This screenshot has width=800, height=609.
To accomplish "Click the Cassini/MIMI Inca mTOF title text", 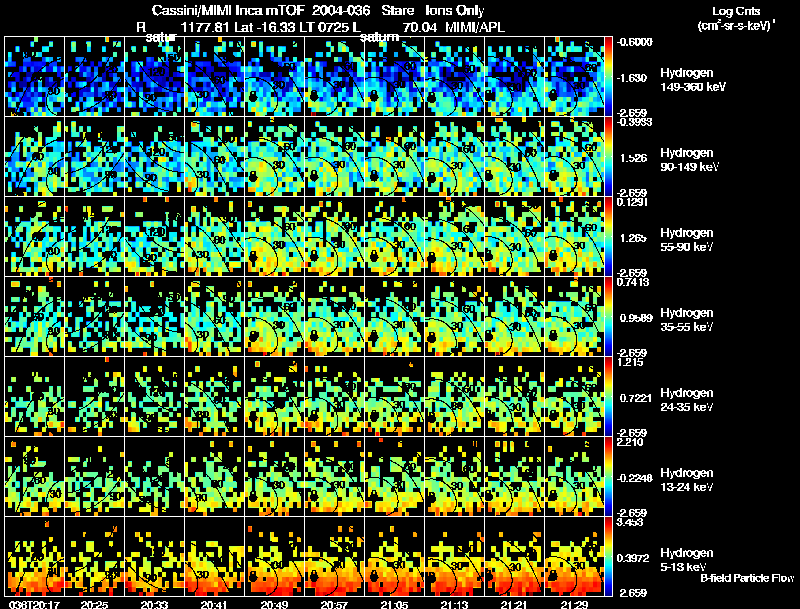I will tap(228, 10).
